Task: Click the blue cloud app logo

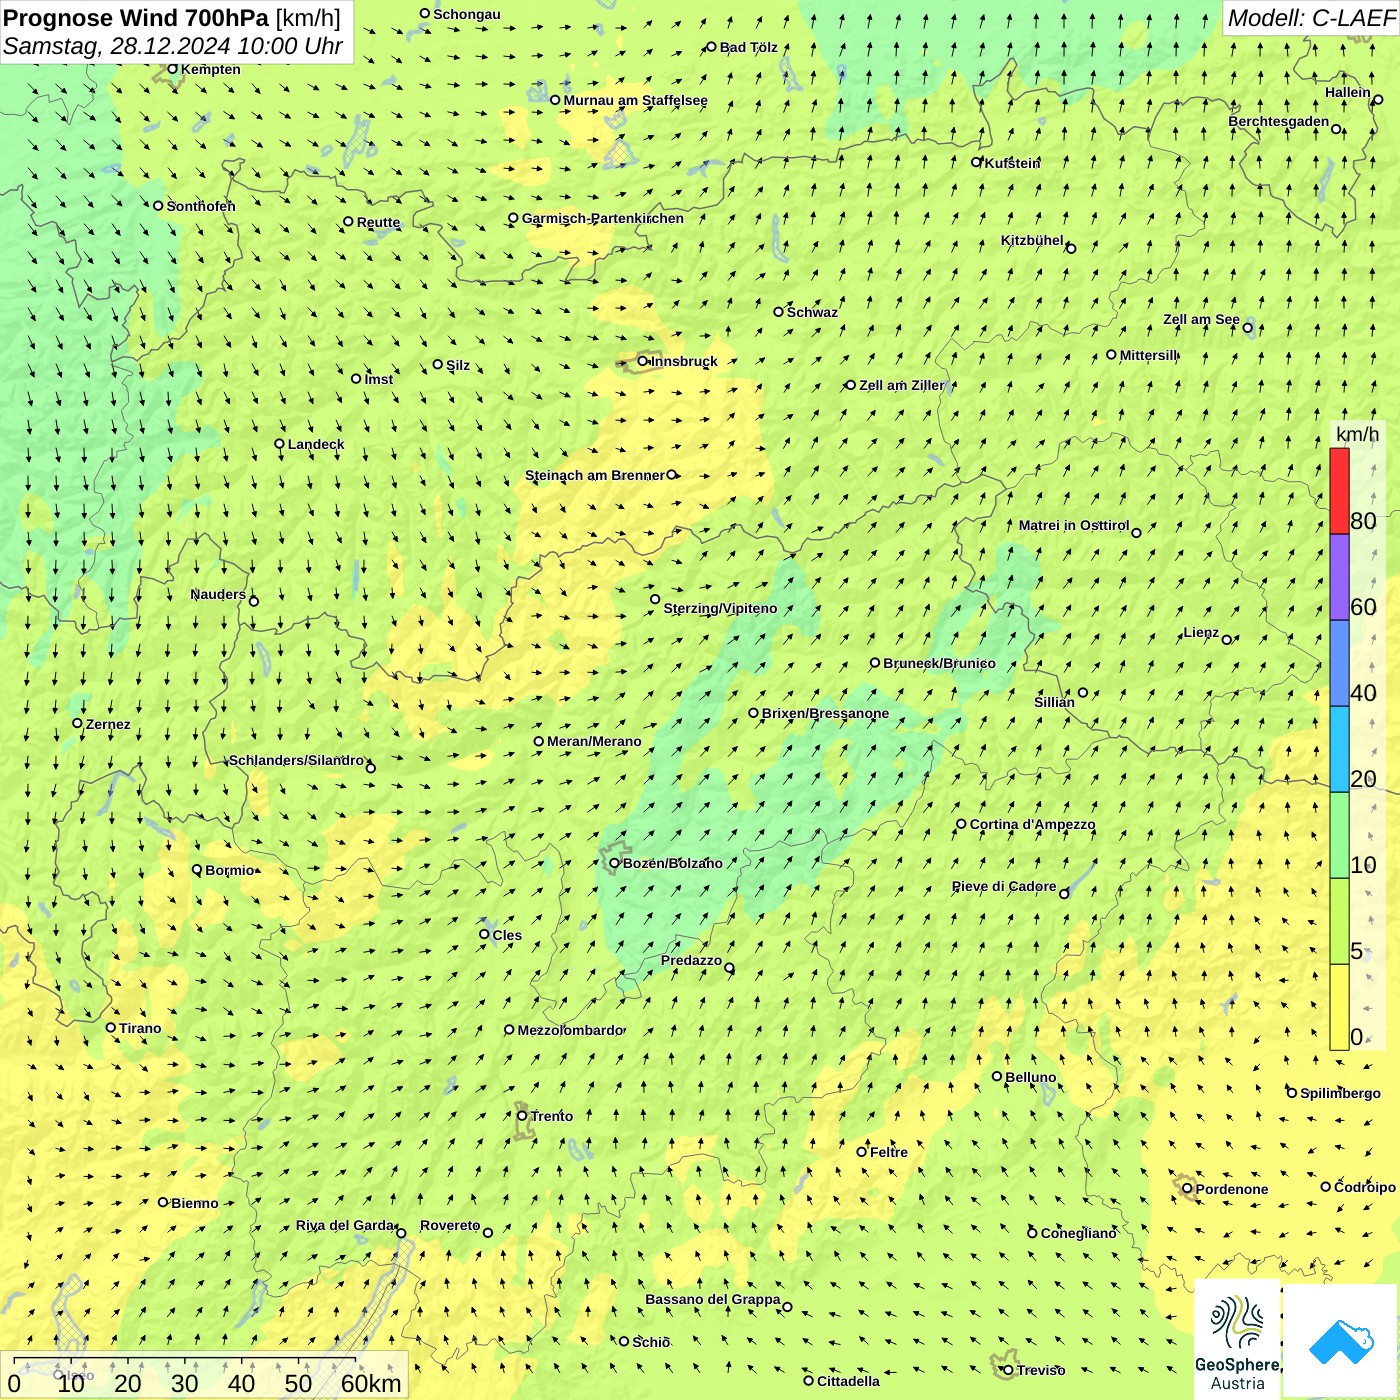Action: tap(1341, 1342)
